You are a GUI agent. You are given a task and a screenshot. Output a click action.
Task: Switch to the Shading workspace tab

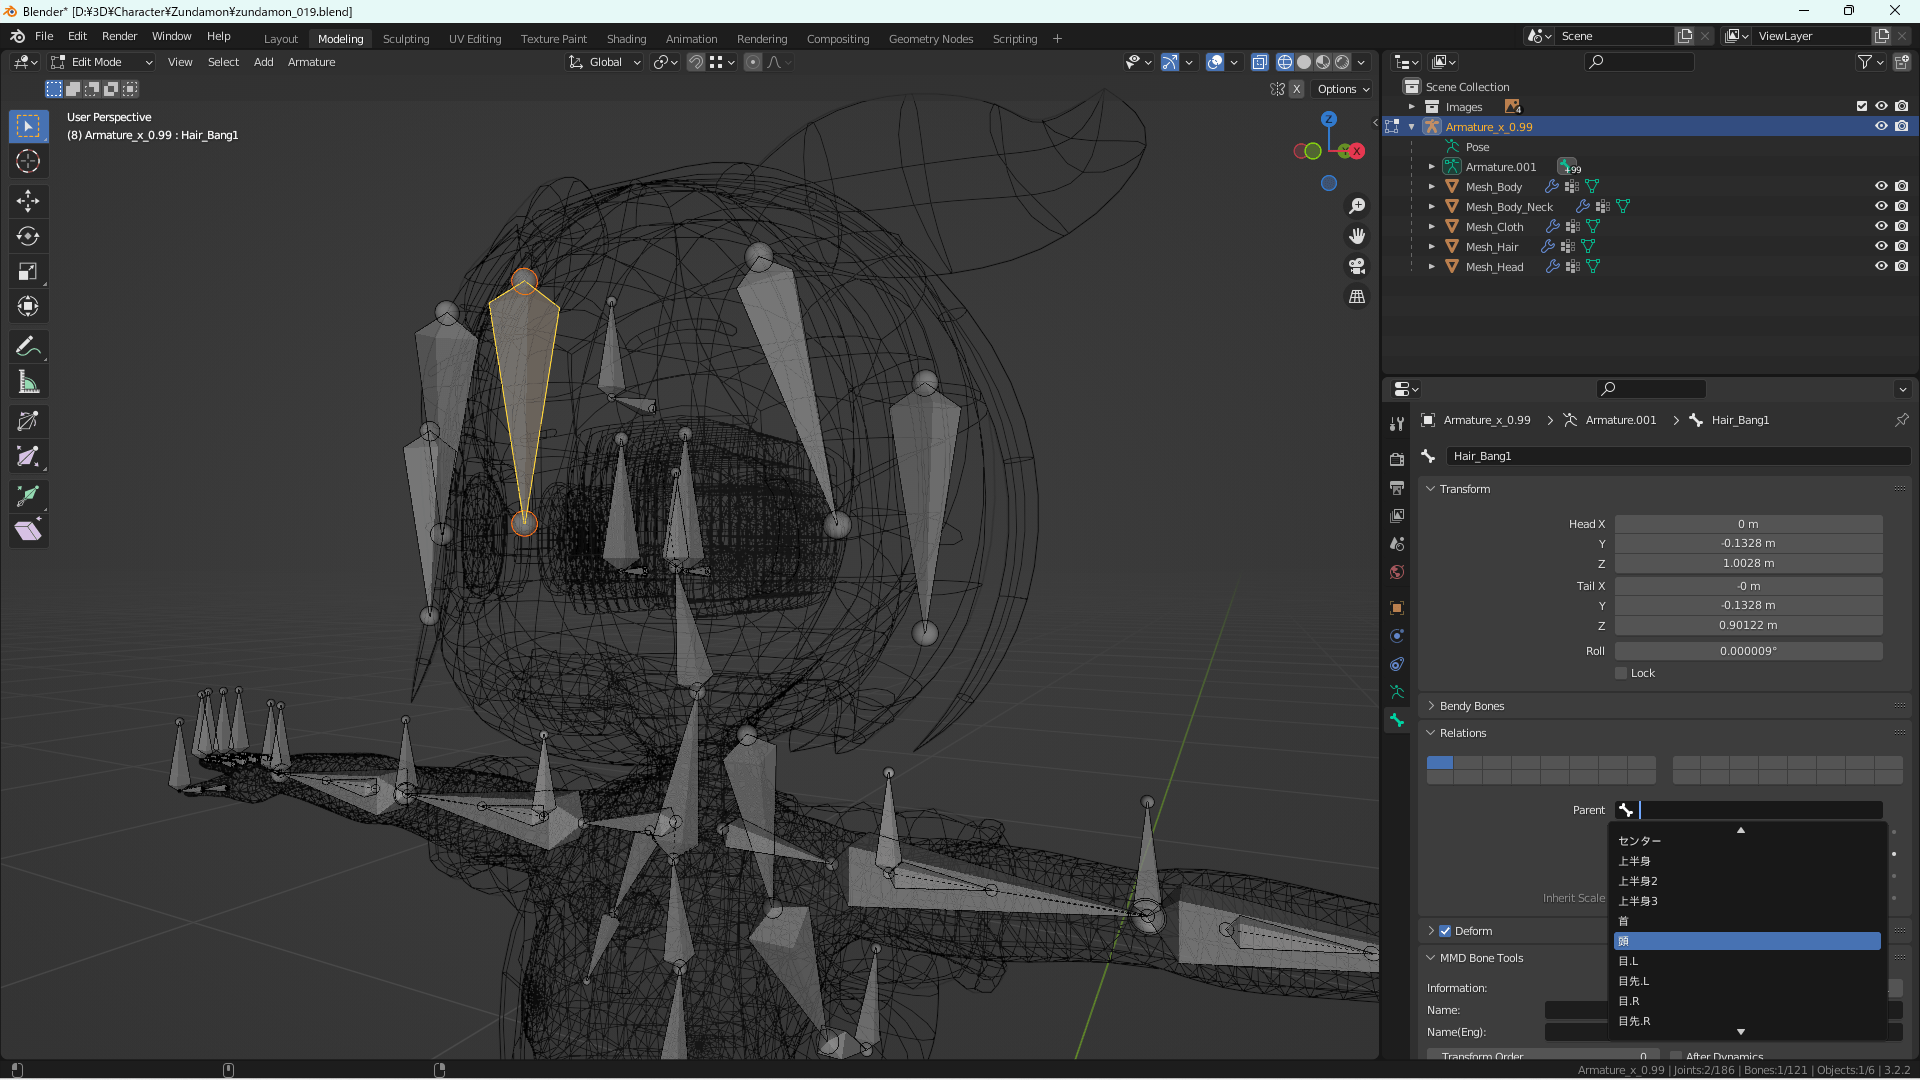point(626,39)
